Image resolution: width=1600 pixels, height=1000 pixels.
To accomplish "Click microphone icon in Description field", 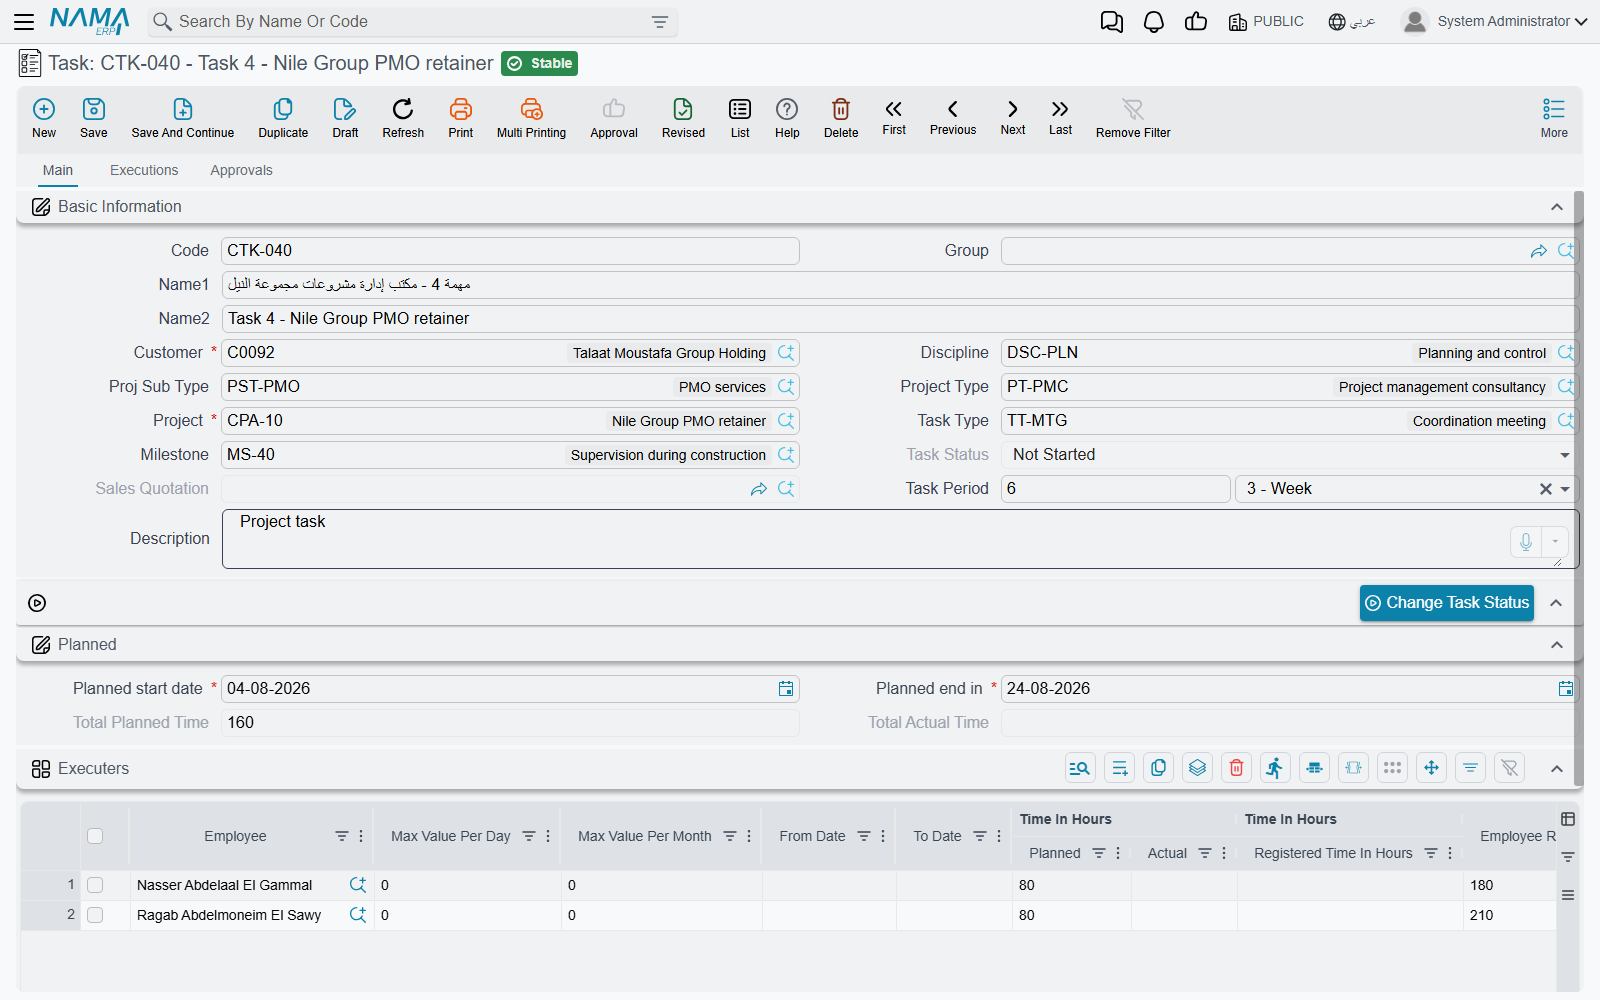I will pyautogui.click(x=1526, y=541).
